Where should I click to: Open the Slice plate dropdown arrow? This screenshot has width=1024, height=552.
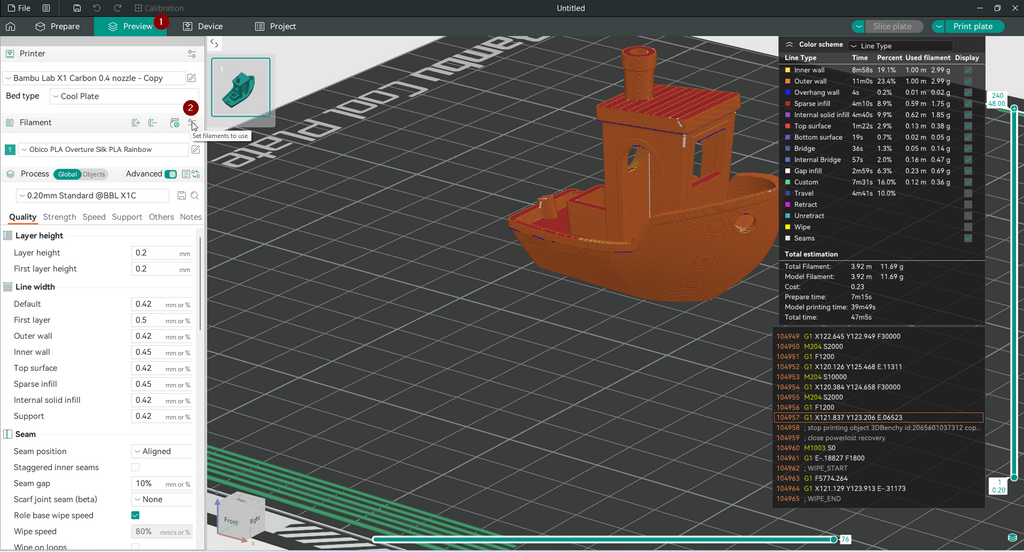coord(858,26)
